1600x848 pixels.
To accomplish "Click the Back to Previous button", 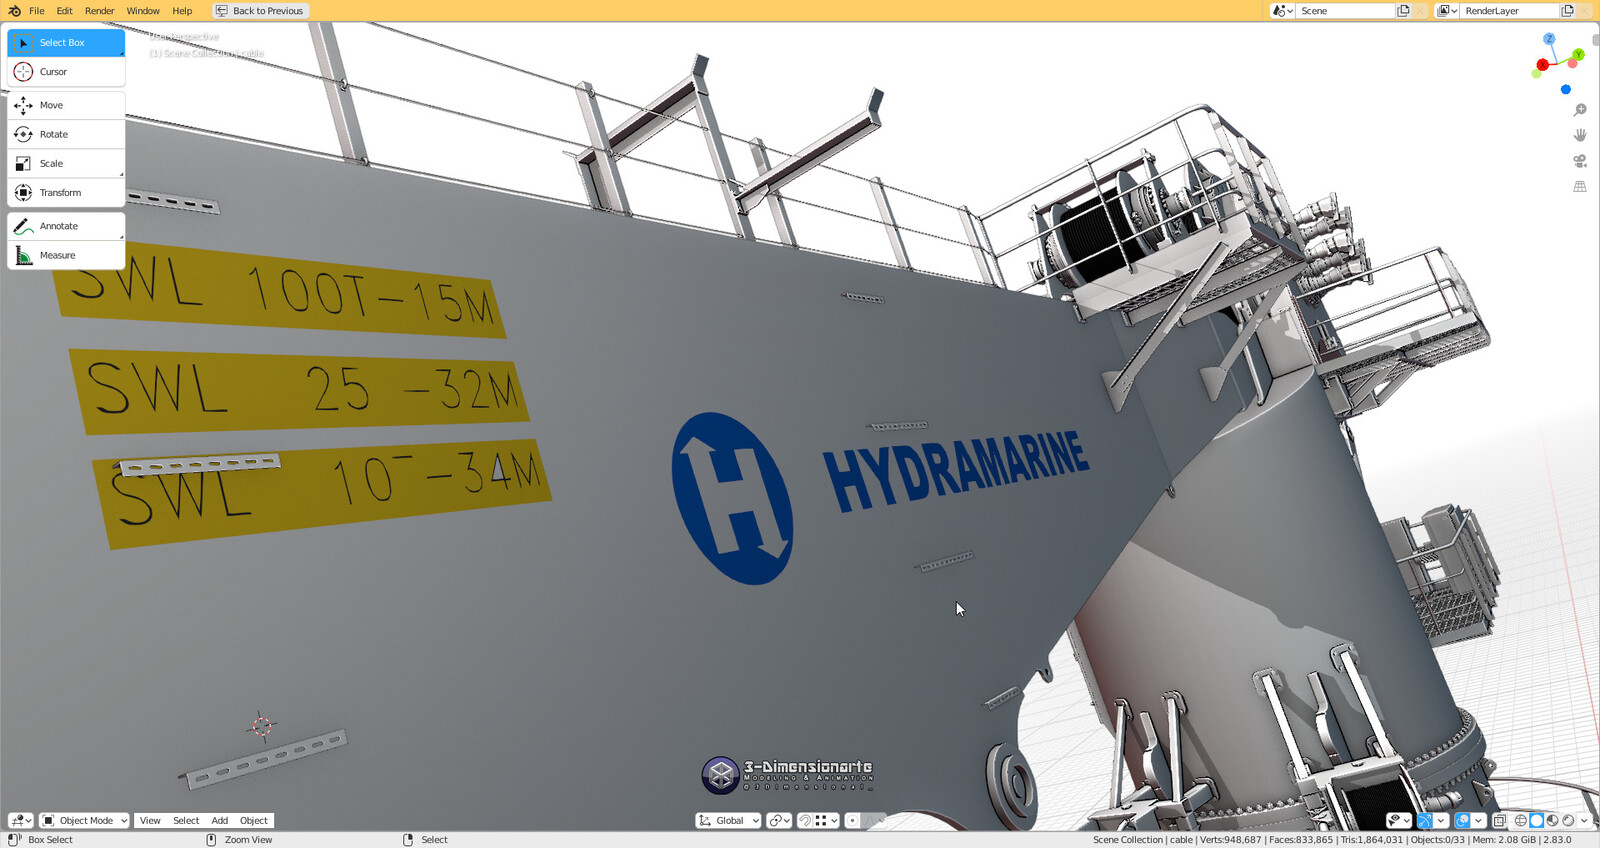I will 260,11.
